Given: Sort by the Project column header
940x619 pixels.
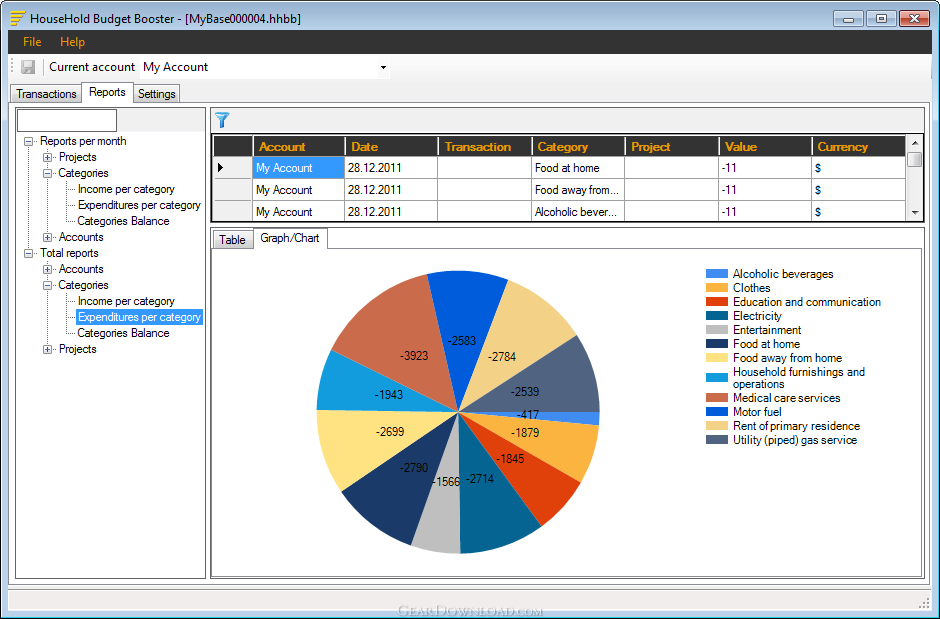Looking at the screenshot, I should (671, 147).
